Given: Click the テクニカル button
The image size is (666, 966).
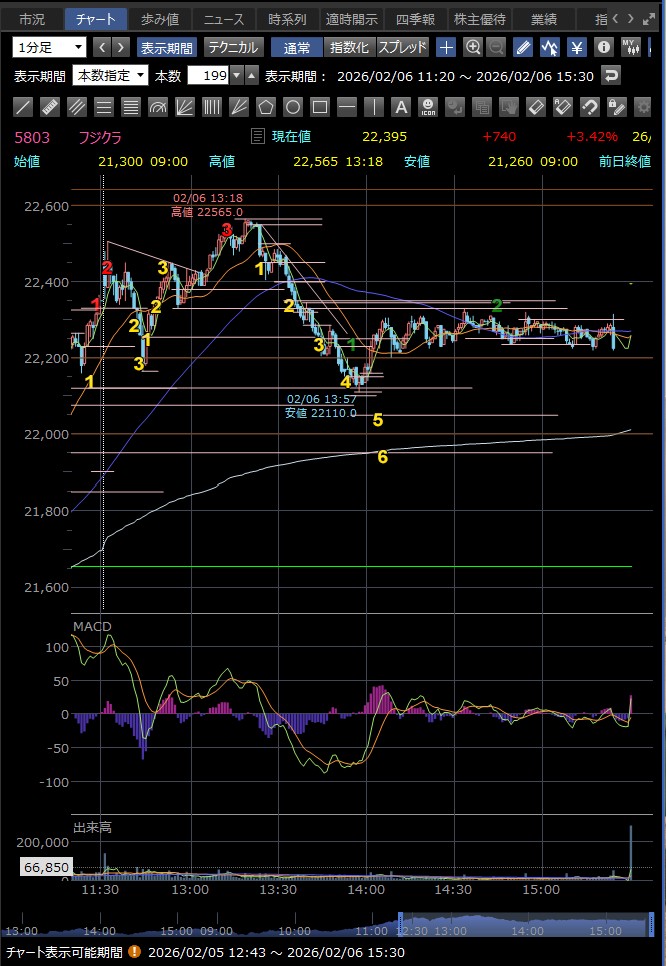Looking at the screenshot, I should 233,47.
